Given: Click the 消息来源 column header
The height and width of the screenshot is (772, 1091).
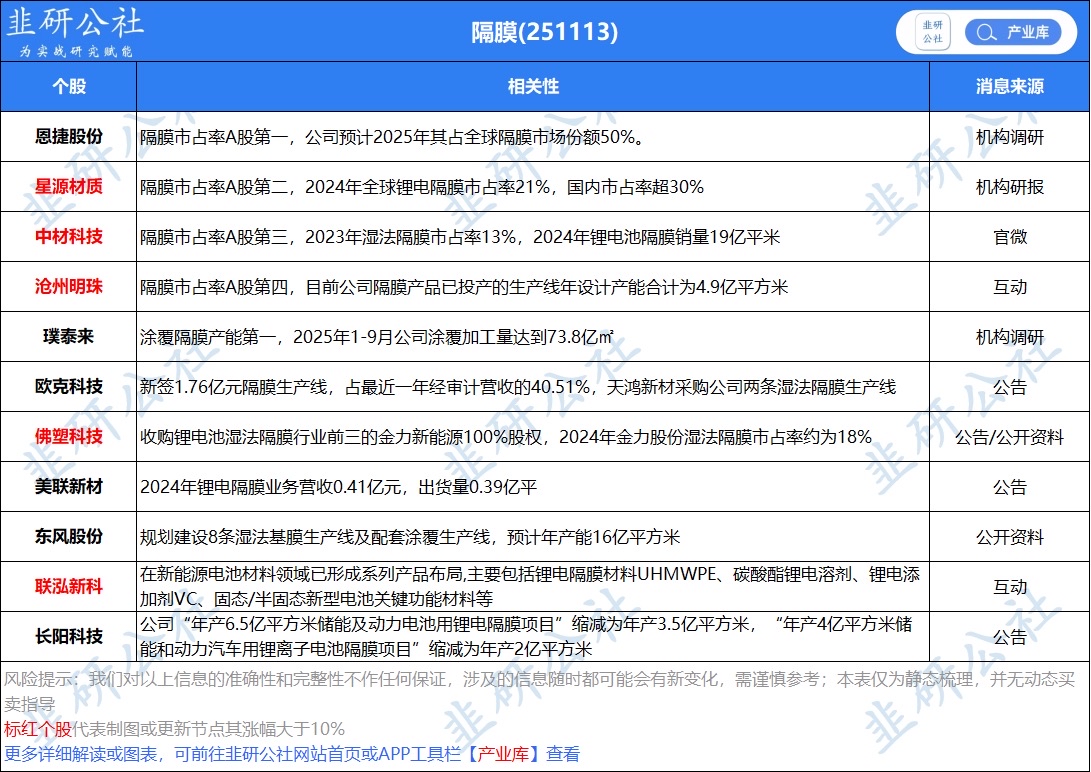Looking at the screenshot, I should pyautogui.click(x=1010, y=86).
